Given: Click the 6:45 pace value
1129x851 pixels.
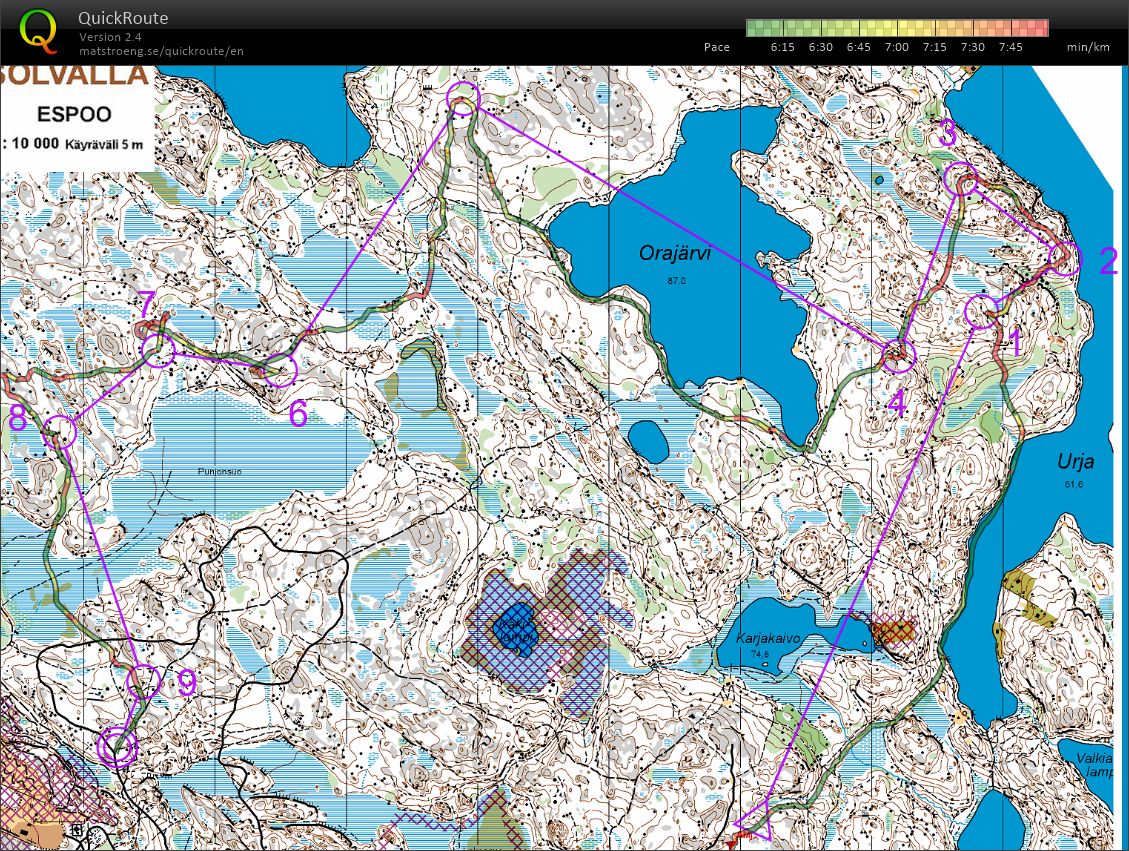Looking at the screenshot, I should pyautogui.click(x=858, y=47).
